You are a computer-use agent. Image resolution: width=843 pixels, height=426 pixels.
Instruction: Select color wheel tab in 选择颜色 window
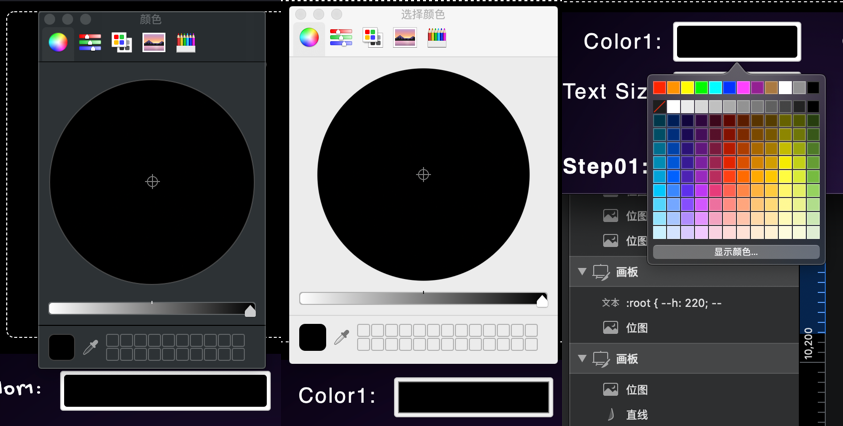click(x=309, y=37)
